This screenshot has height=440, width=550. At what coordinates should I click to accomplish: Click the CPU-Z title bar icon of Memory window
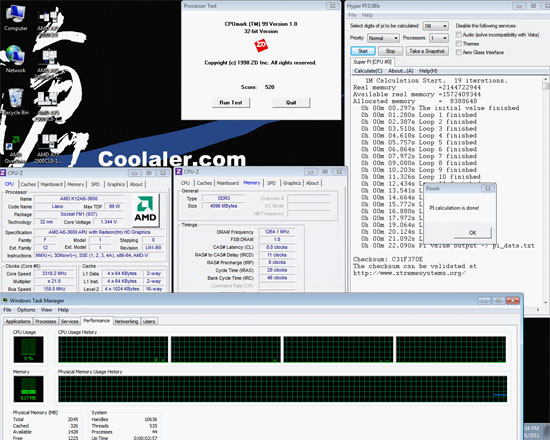179,171
